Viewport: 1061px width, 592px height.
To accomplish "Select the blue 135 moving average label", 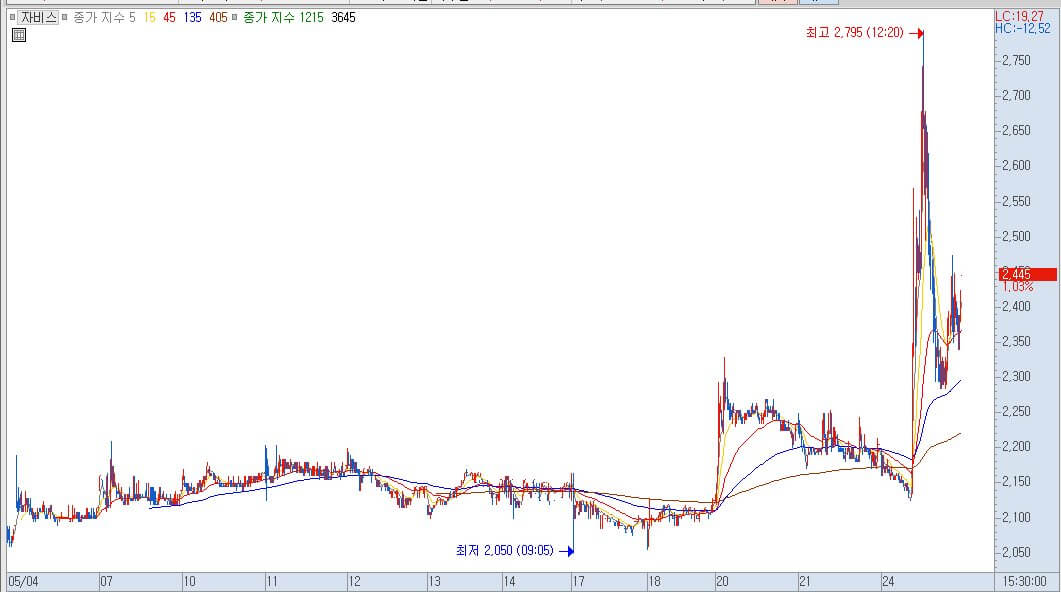I will tap(192, 18).
